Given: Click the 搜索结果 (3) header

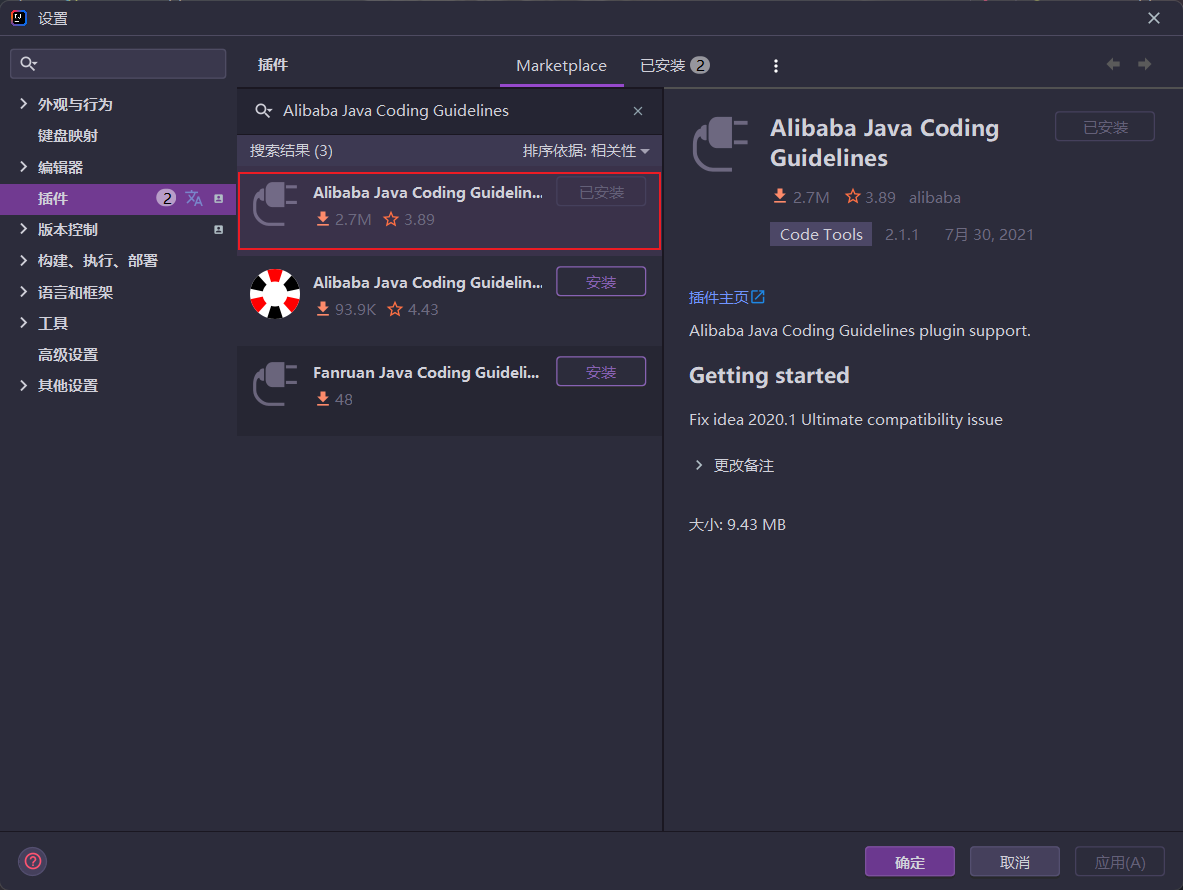Looking at the screenshot, I should coord(291,151).
